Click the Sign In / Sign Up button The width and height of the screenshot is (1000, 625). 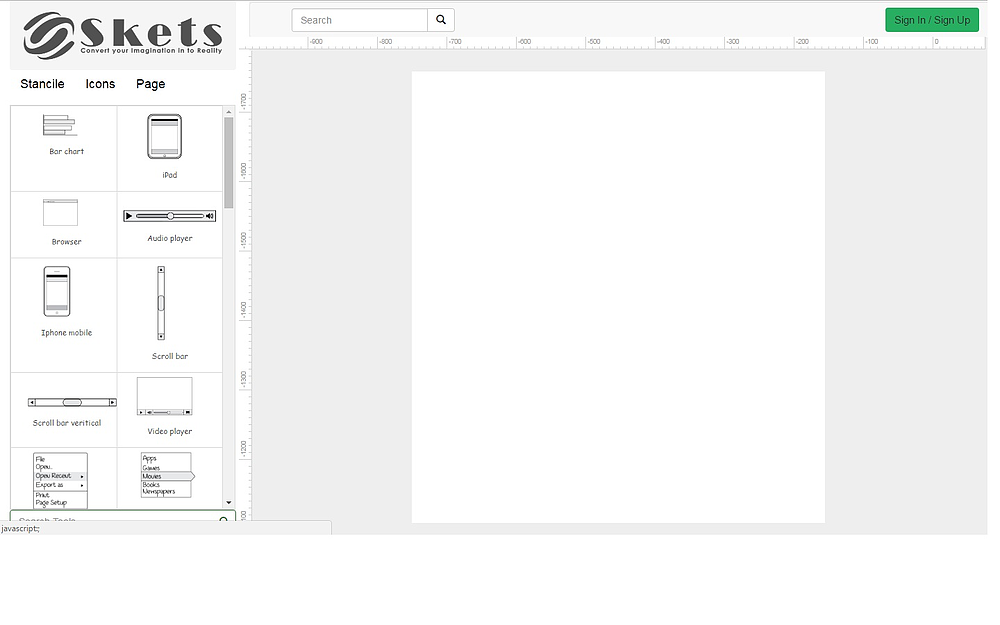[932, 20]
